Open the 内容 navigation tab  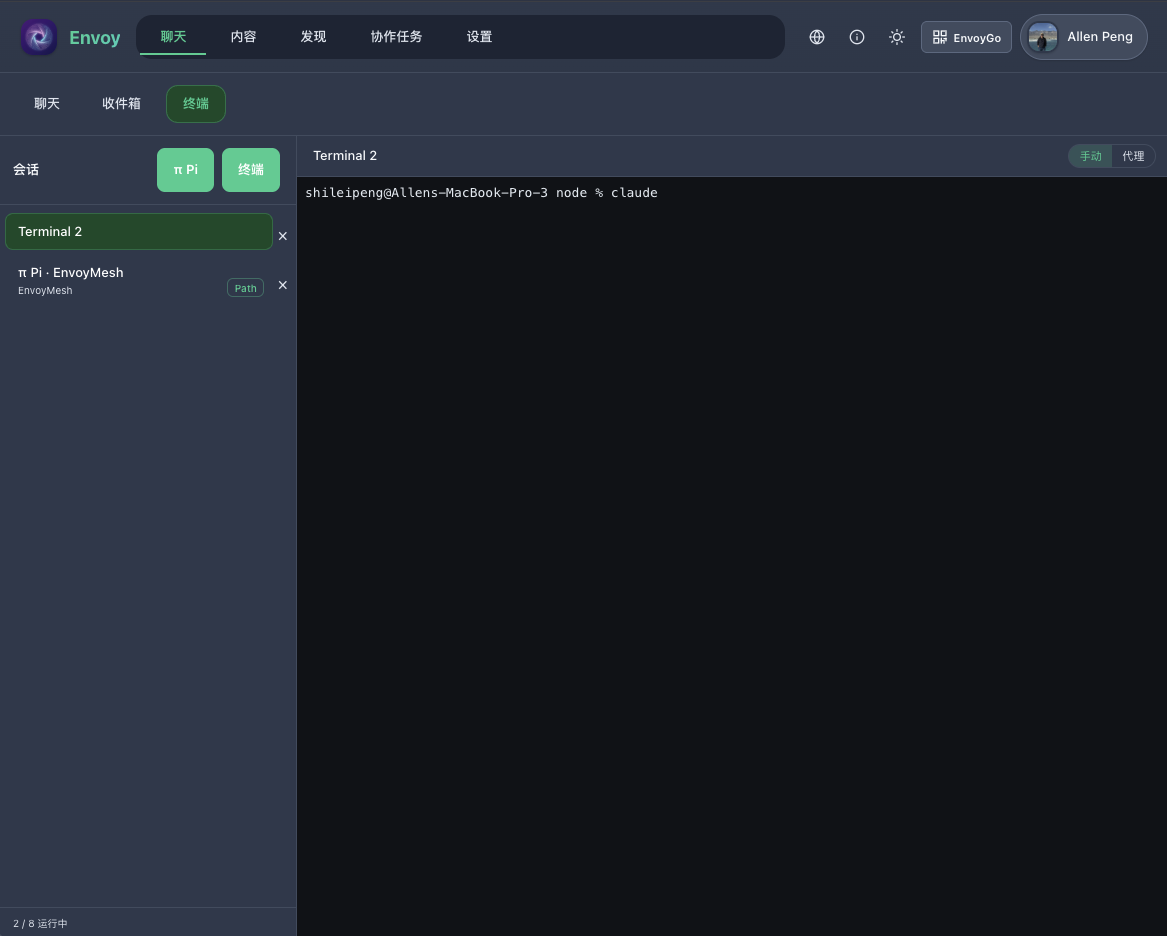[x=243, y=37]
